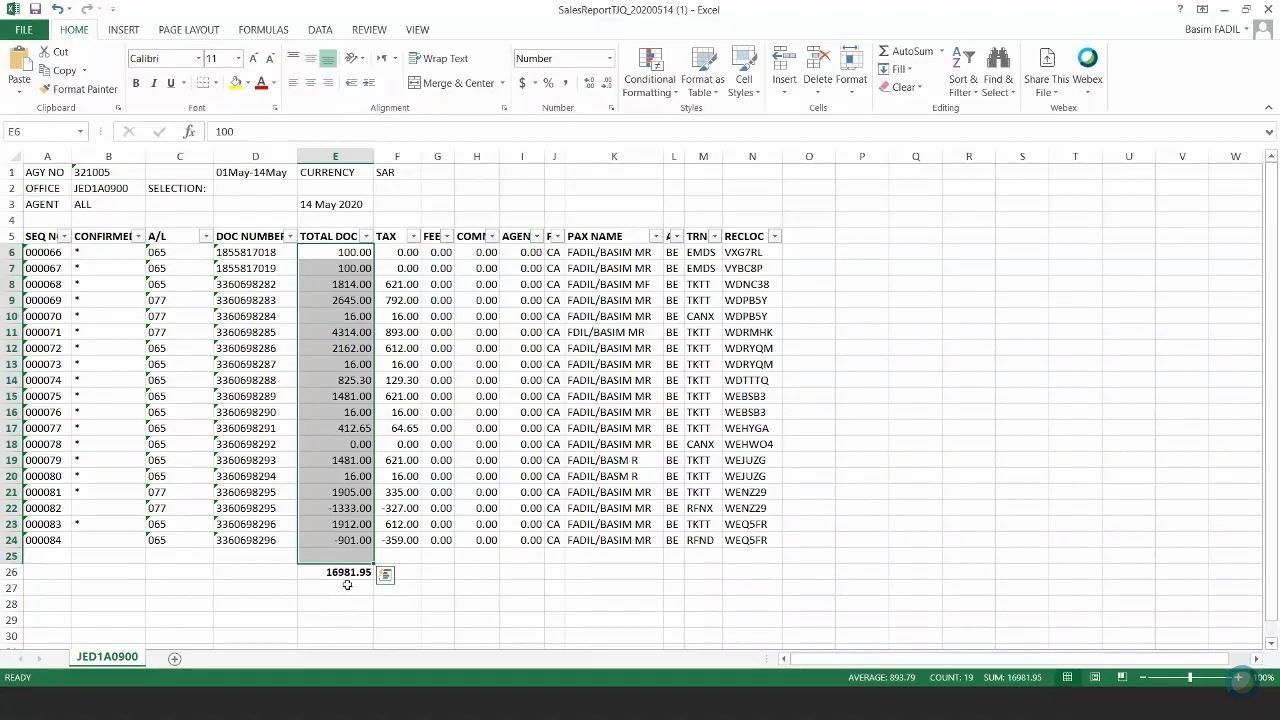Select the JED1A0900 sheet tab
This screenshot has height=720, width=1280.
click(x=107, y=657)
